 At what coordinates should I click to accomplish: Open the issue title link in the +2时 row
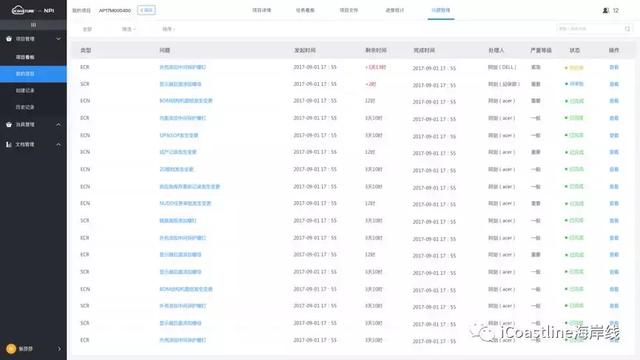click(180, 84)
